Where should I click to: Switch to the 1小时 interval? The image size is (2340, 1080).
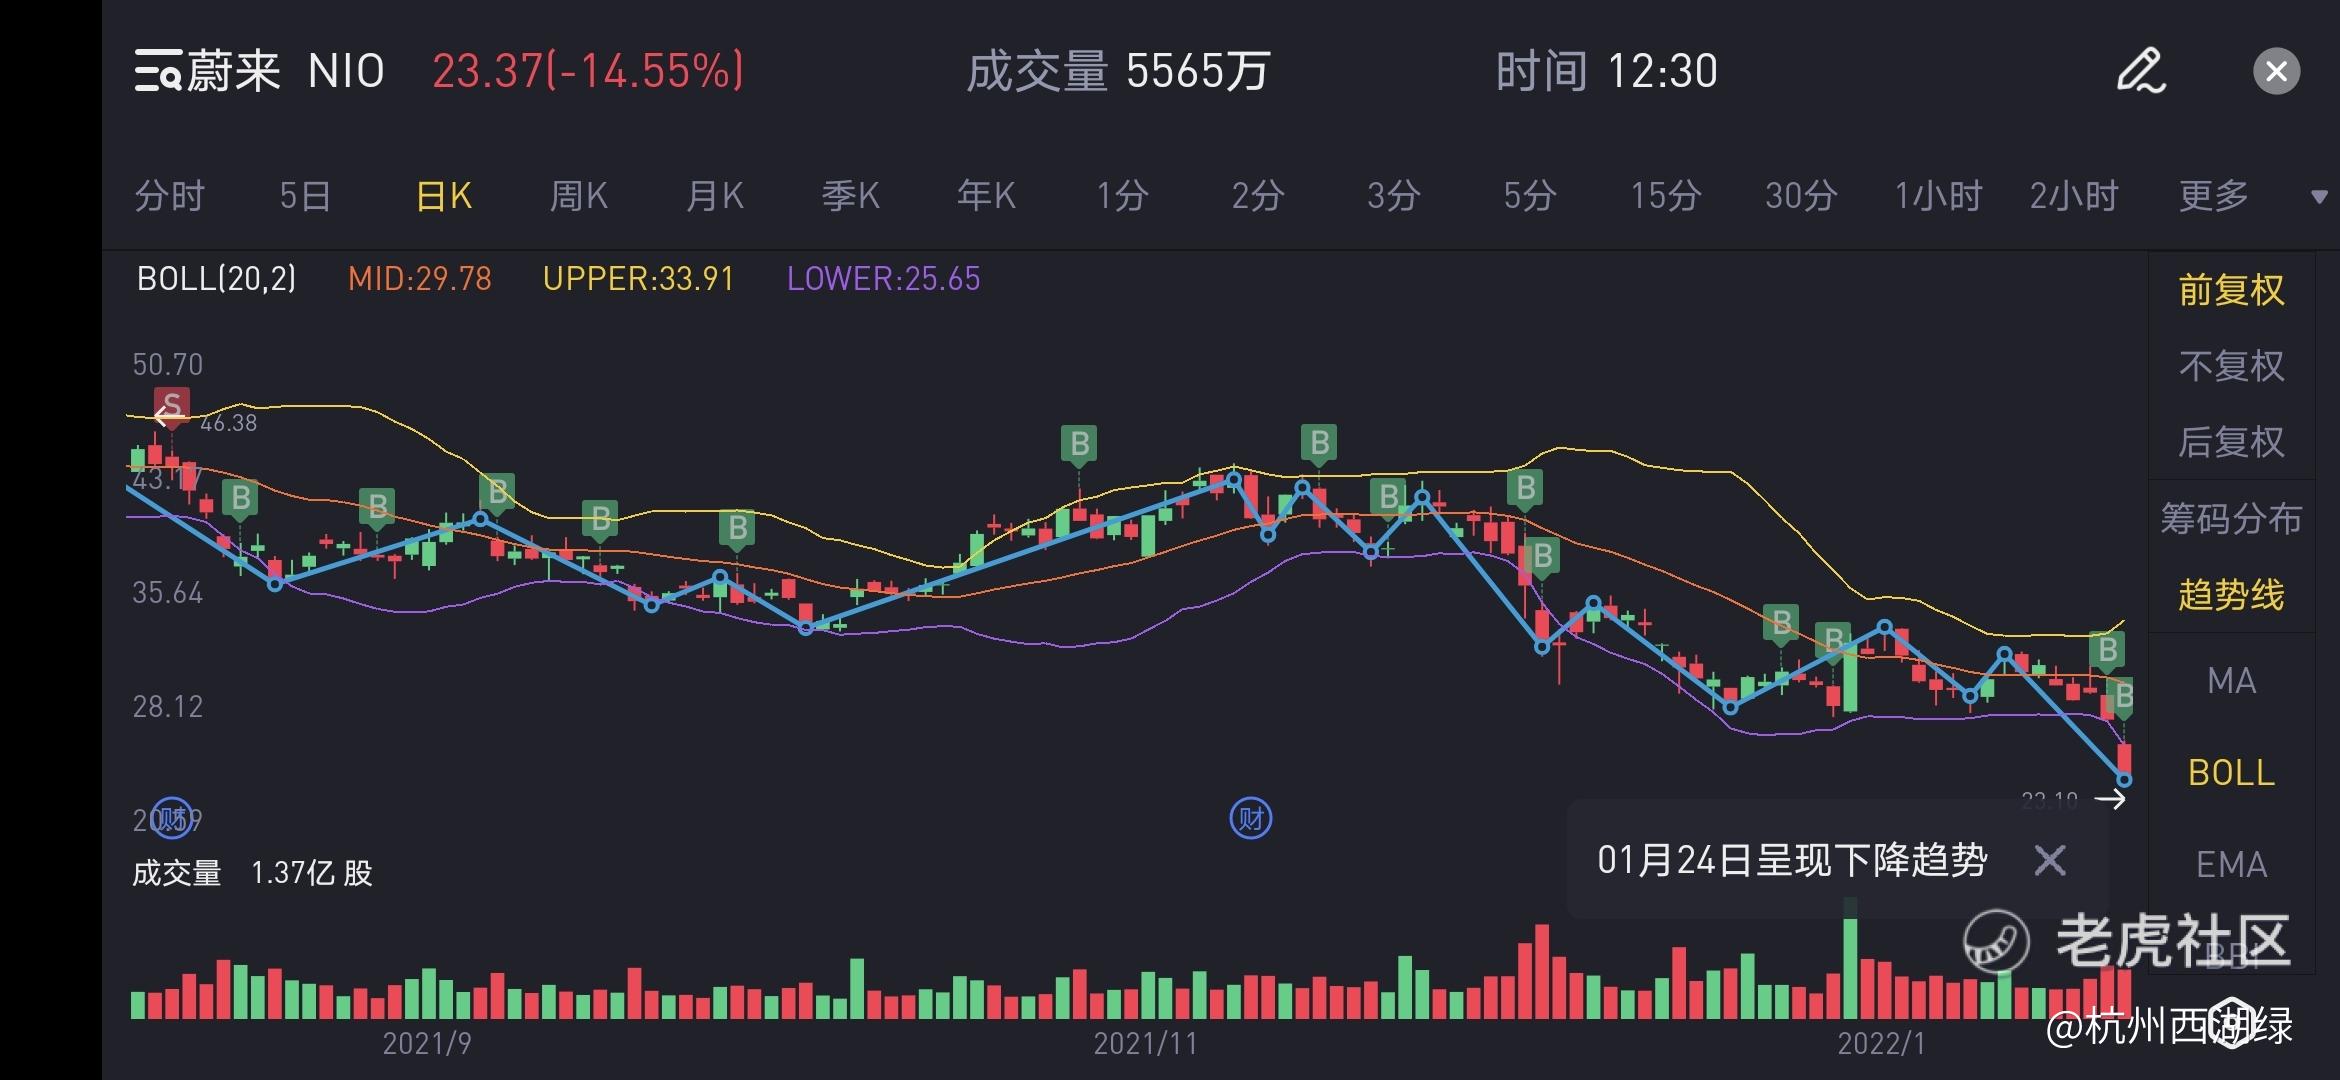(1938, 196)
